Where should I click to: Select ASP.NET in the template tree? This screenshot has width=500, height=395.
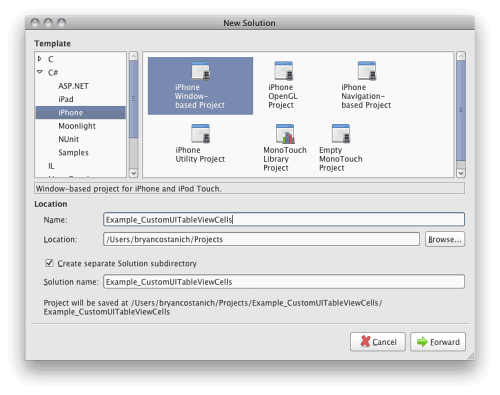[73, 86]
